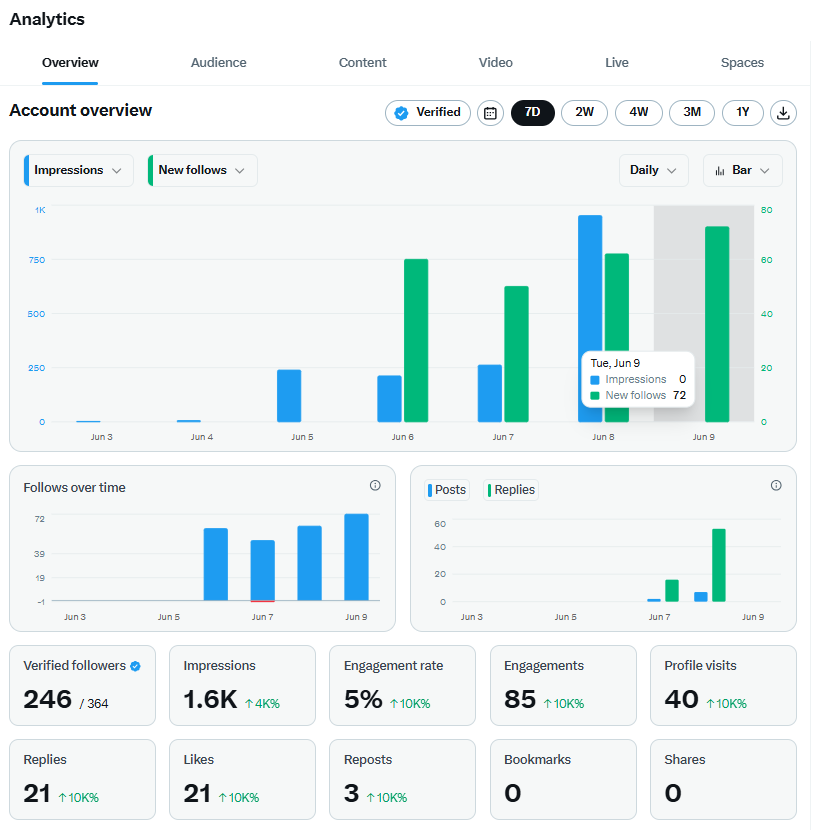Click the Bookmarks stat card
This screenshot has height=830, width=817.
coord(563,780)
